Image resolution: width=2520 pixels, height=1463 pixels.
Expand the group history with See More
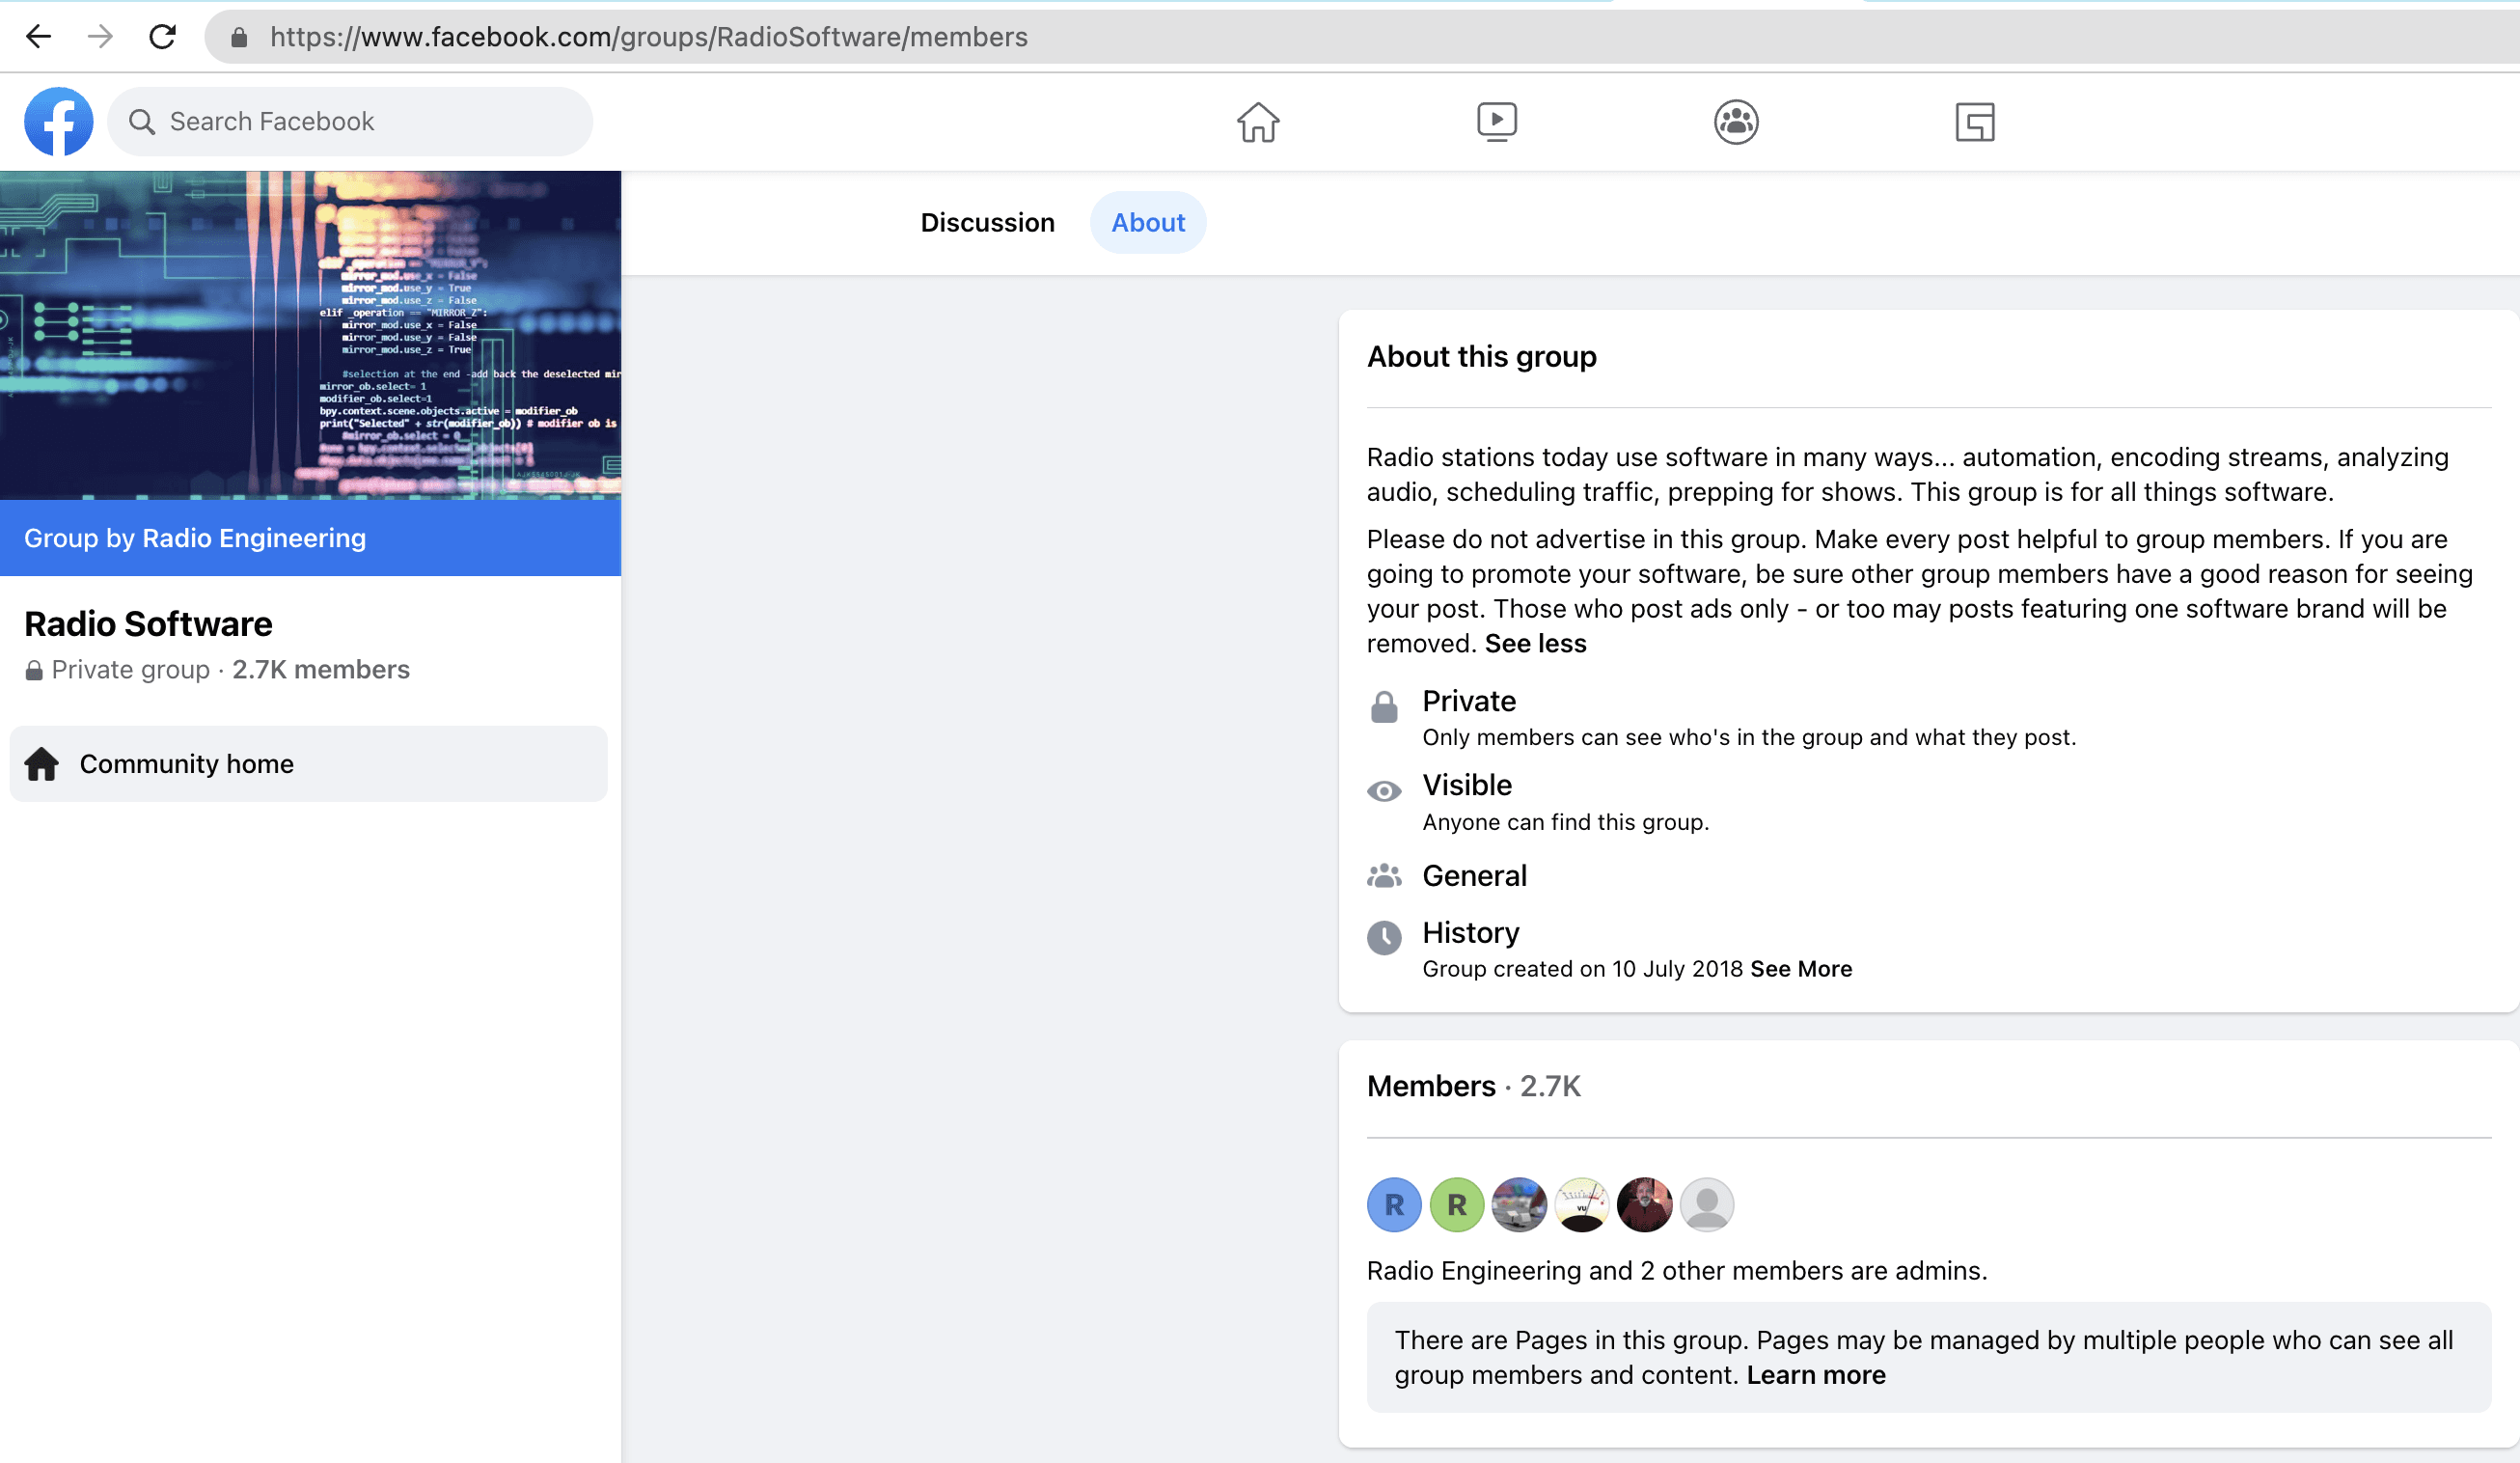pyautogui.click(x=1800, y=968)
